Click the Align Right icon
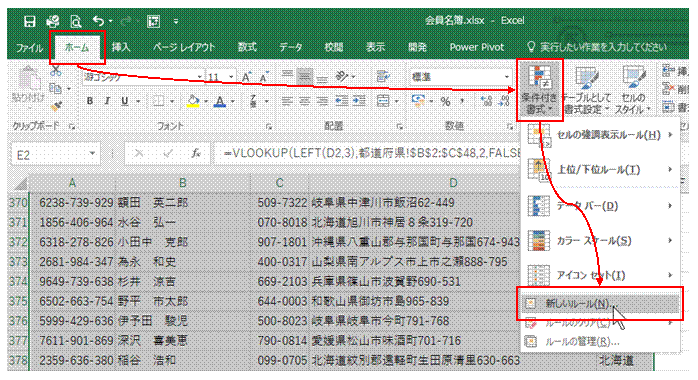Screen dimensions: 698x380 coord(322,102)
